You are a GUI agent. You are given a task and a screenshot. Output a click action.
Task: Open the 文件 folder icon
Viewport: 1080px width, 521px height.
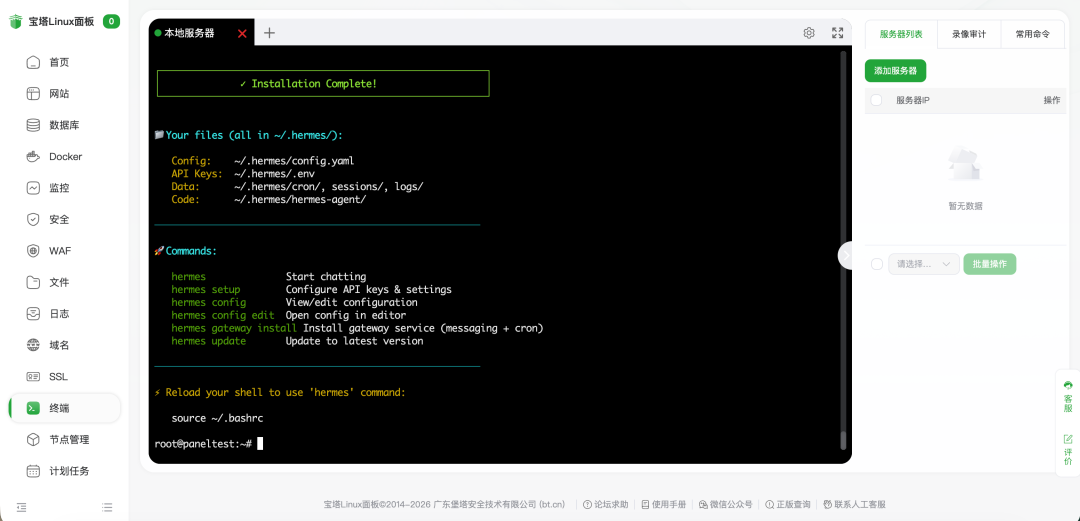coord(33,283)
